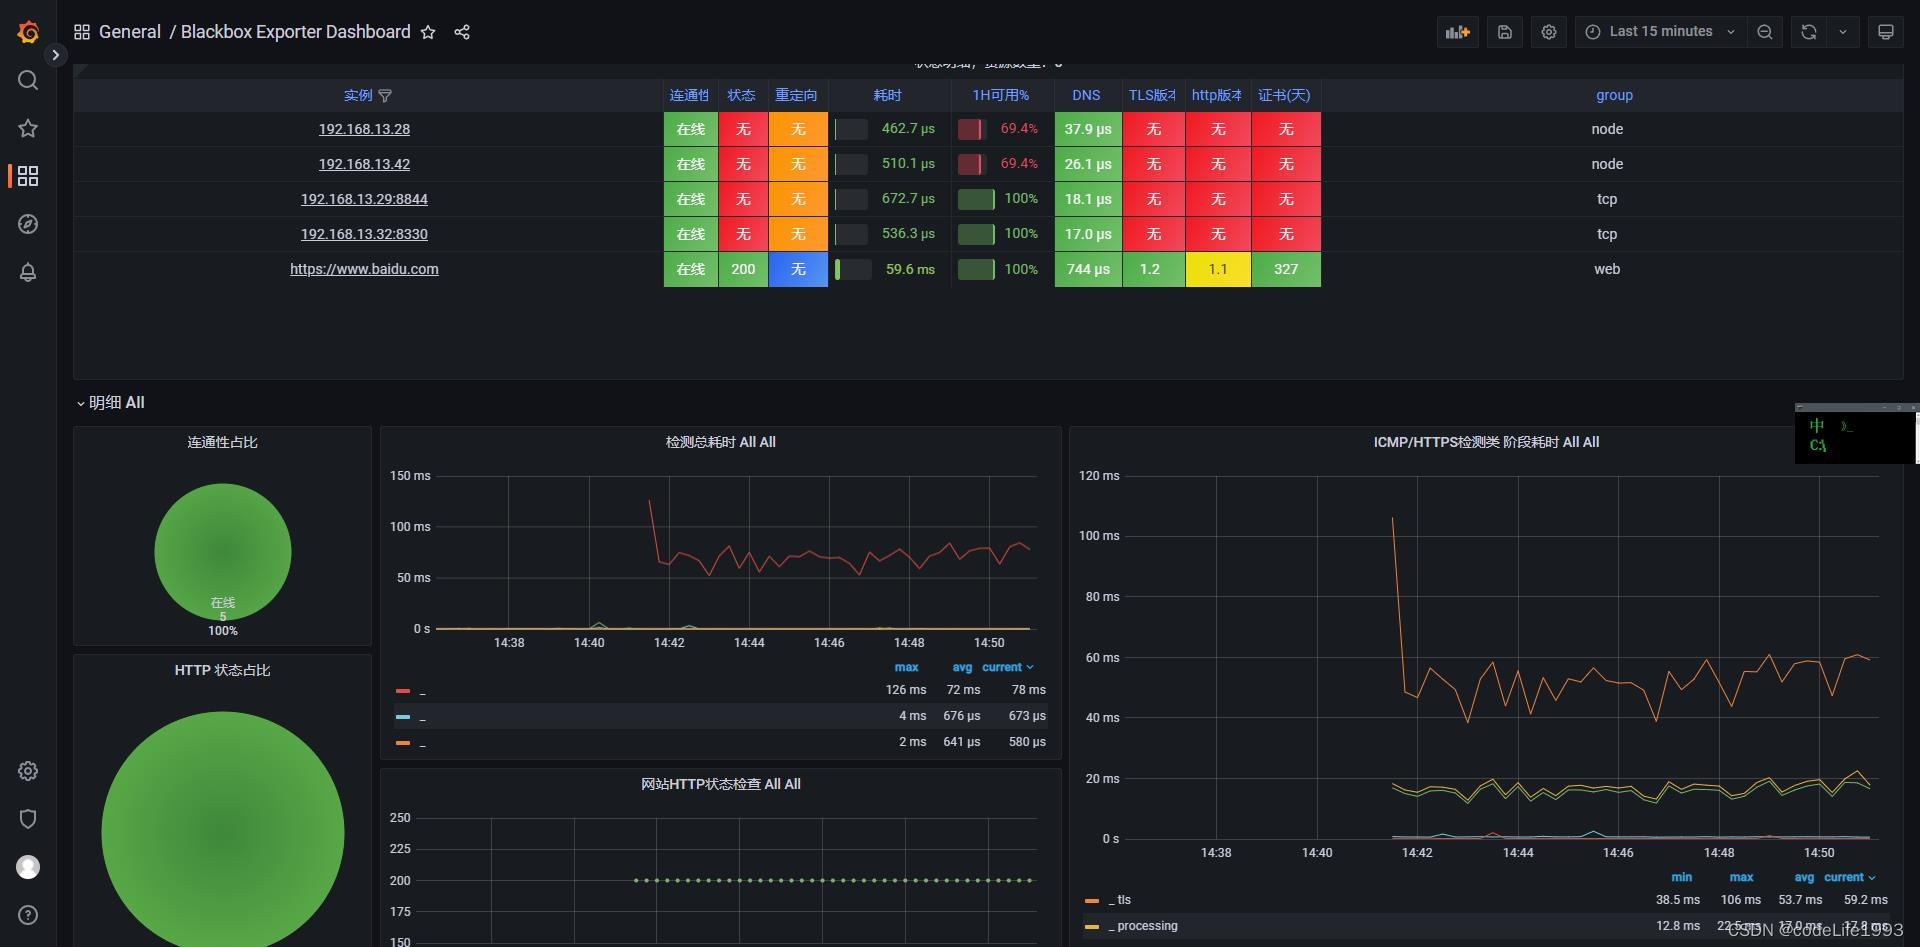
Task: Open the ICMP/HTTPS检测类 阶段耗时 panel menu
Action: [x=1486, y=442]
